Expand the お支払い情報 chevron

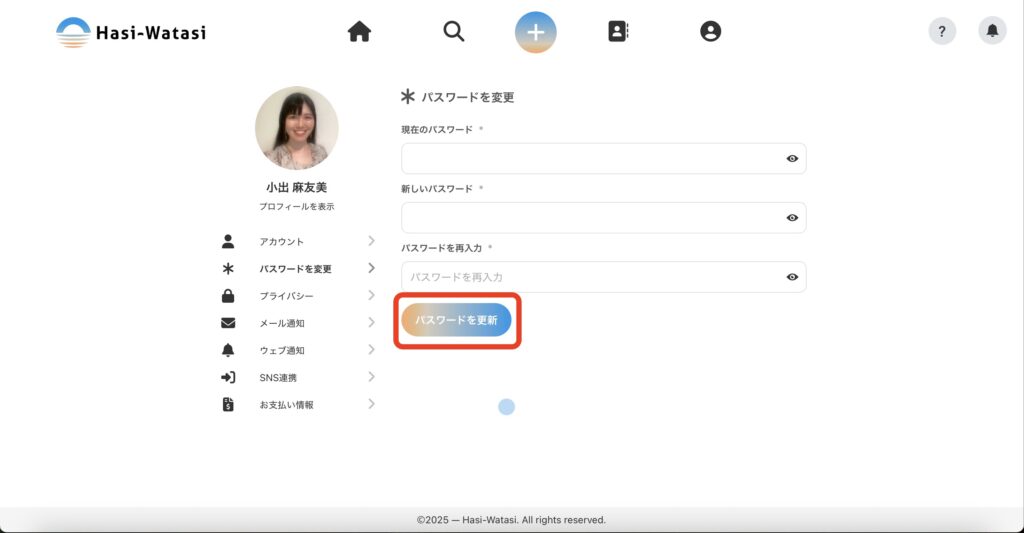pos(371,404)
